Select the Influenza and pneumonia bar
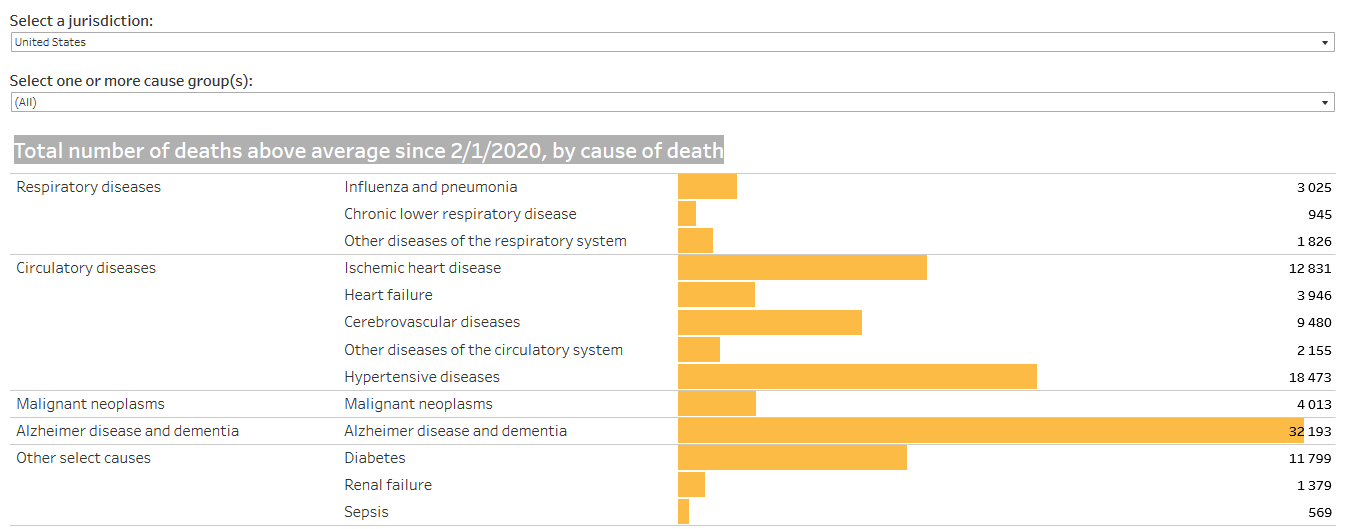 (x=707, y=187)
